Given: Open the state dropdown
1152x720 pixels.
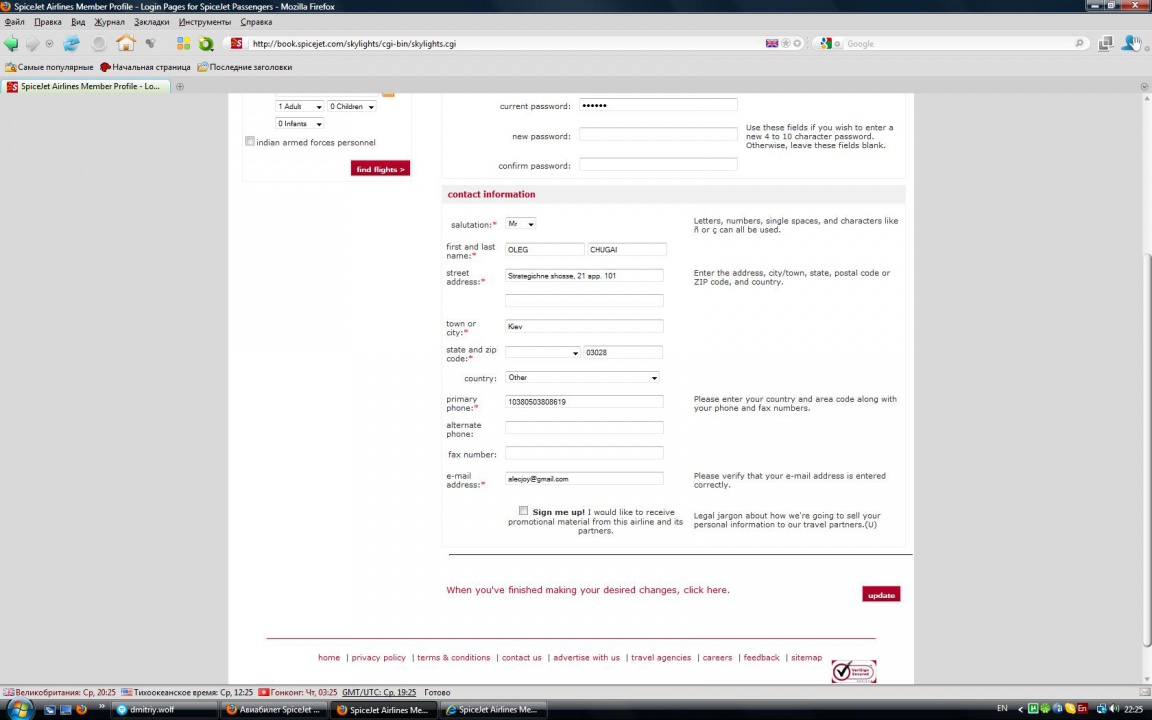Looking at the screenshot, I should click(542, 353).
